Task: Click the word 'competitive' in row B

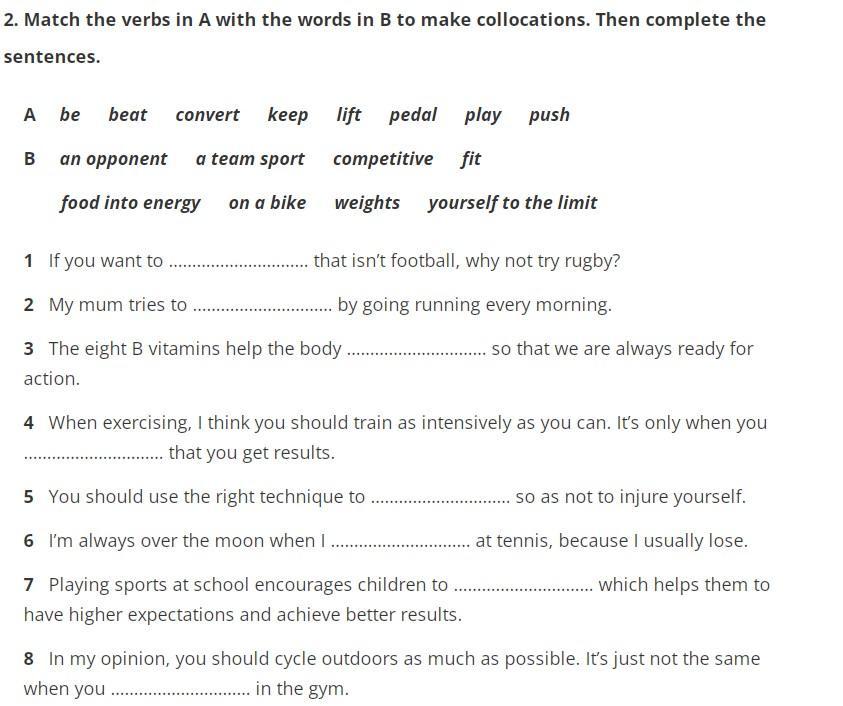Action: [383, 159]
